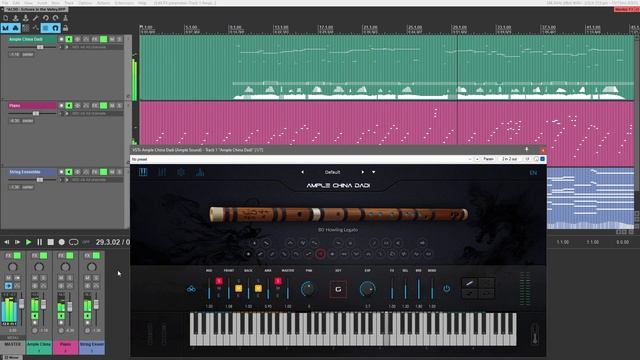Go to project start transport button
This screenshot has width=640, height=360.
tap(7, 242)
